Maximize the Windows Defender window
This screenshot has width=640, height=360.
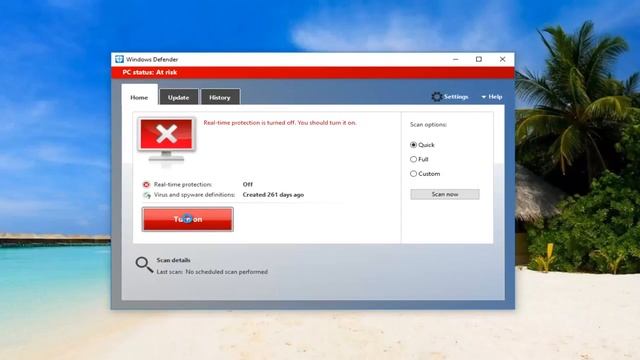(x=479, y=59)
